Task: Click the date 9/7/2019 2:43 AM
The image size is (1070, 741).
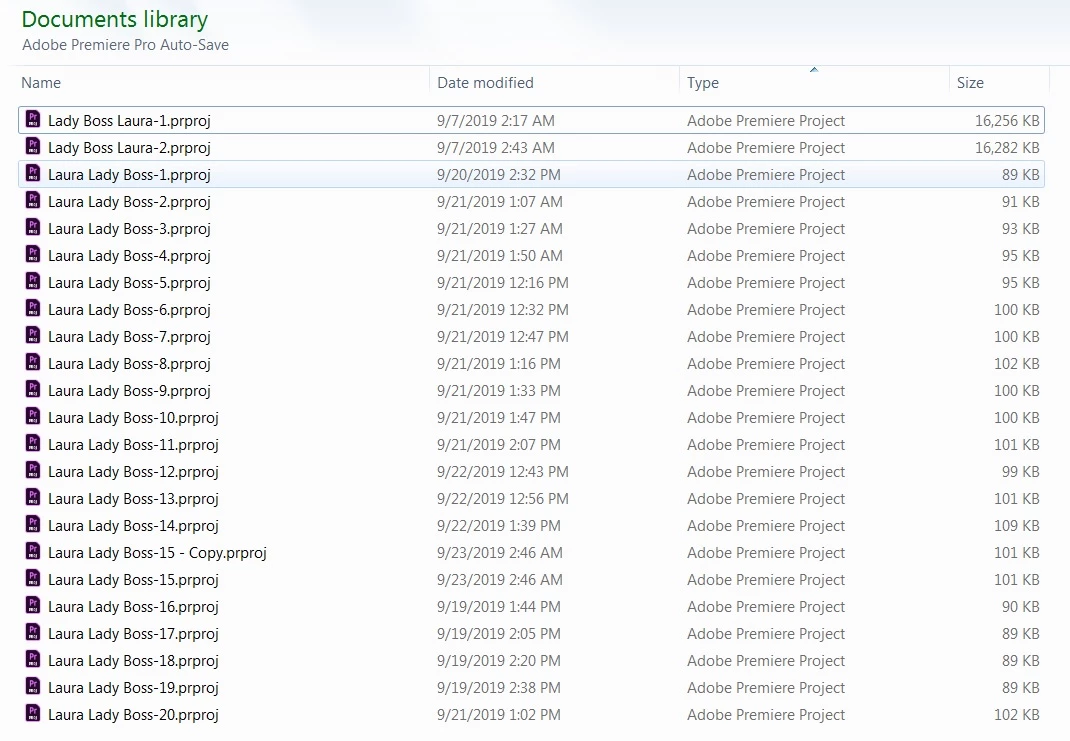Action: click(x=495, y=147)
